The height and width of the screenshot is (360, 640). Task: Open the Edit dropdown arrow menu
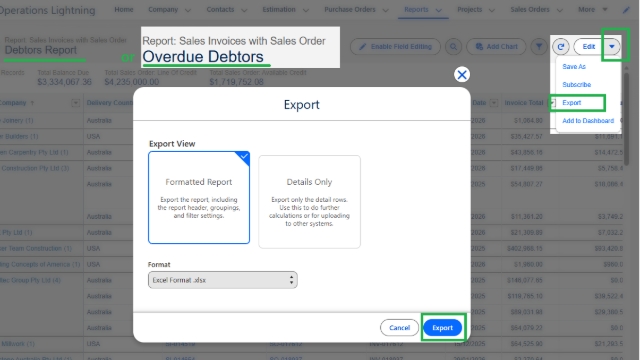[x=612, y=47]
